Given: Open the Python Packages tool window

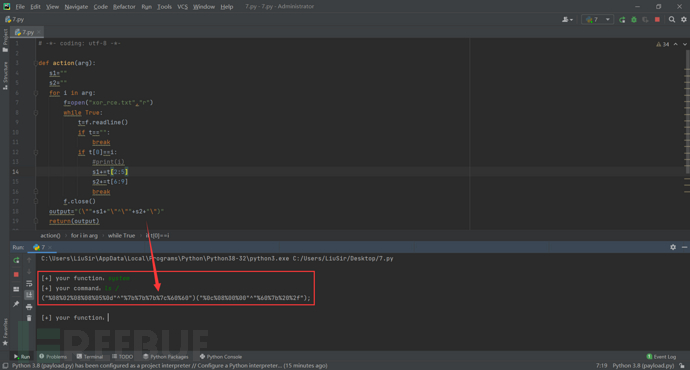Looking at the screenshot, I should pyautogui.click(x=165, y=356).
